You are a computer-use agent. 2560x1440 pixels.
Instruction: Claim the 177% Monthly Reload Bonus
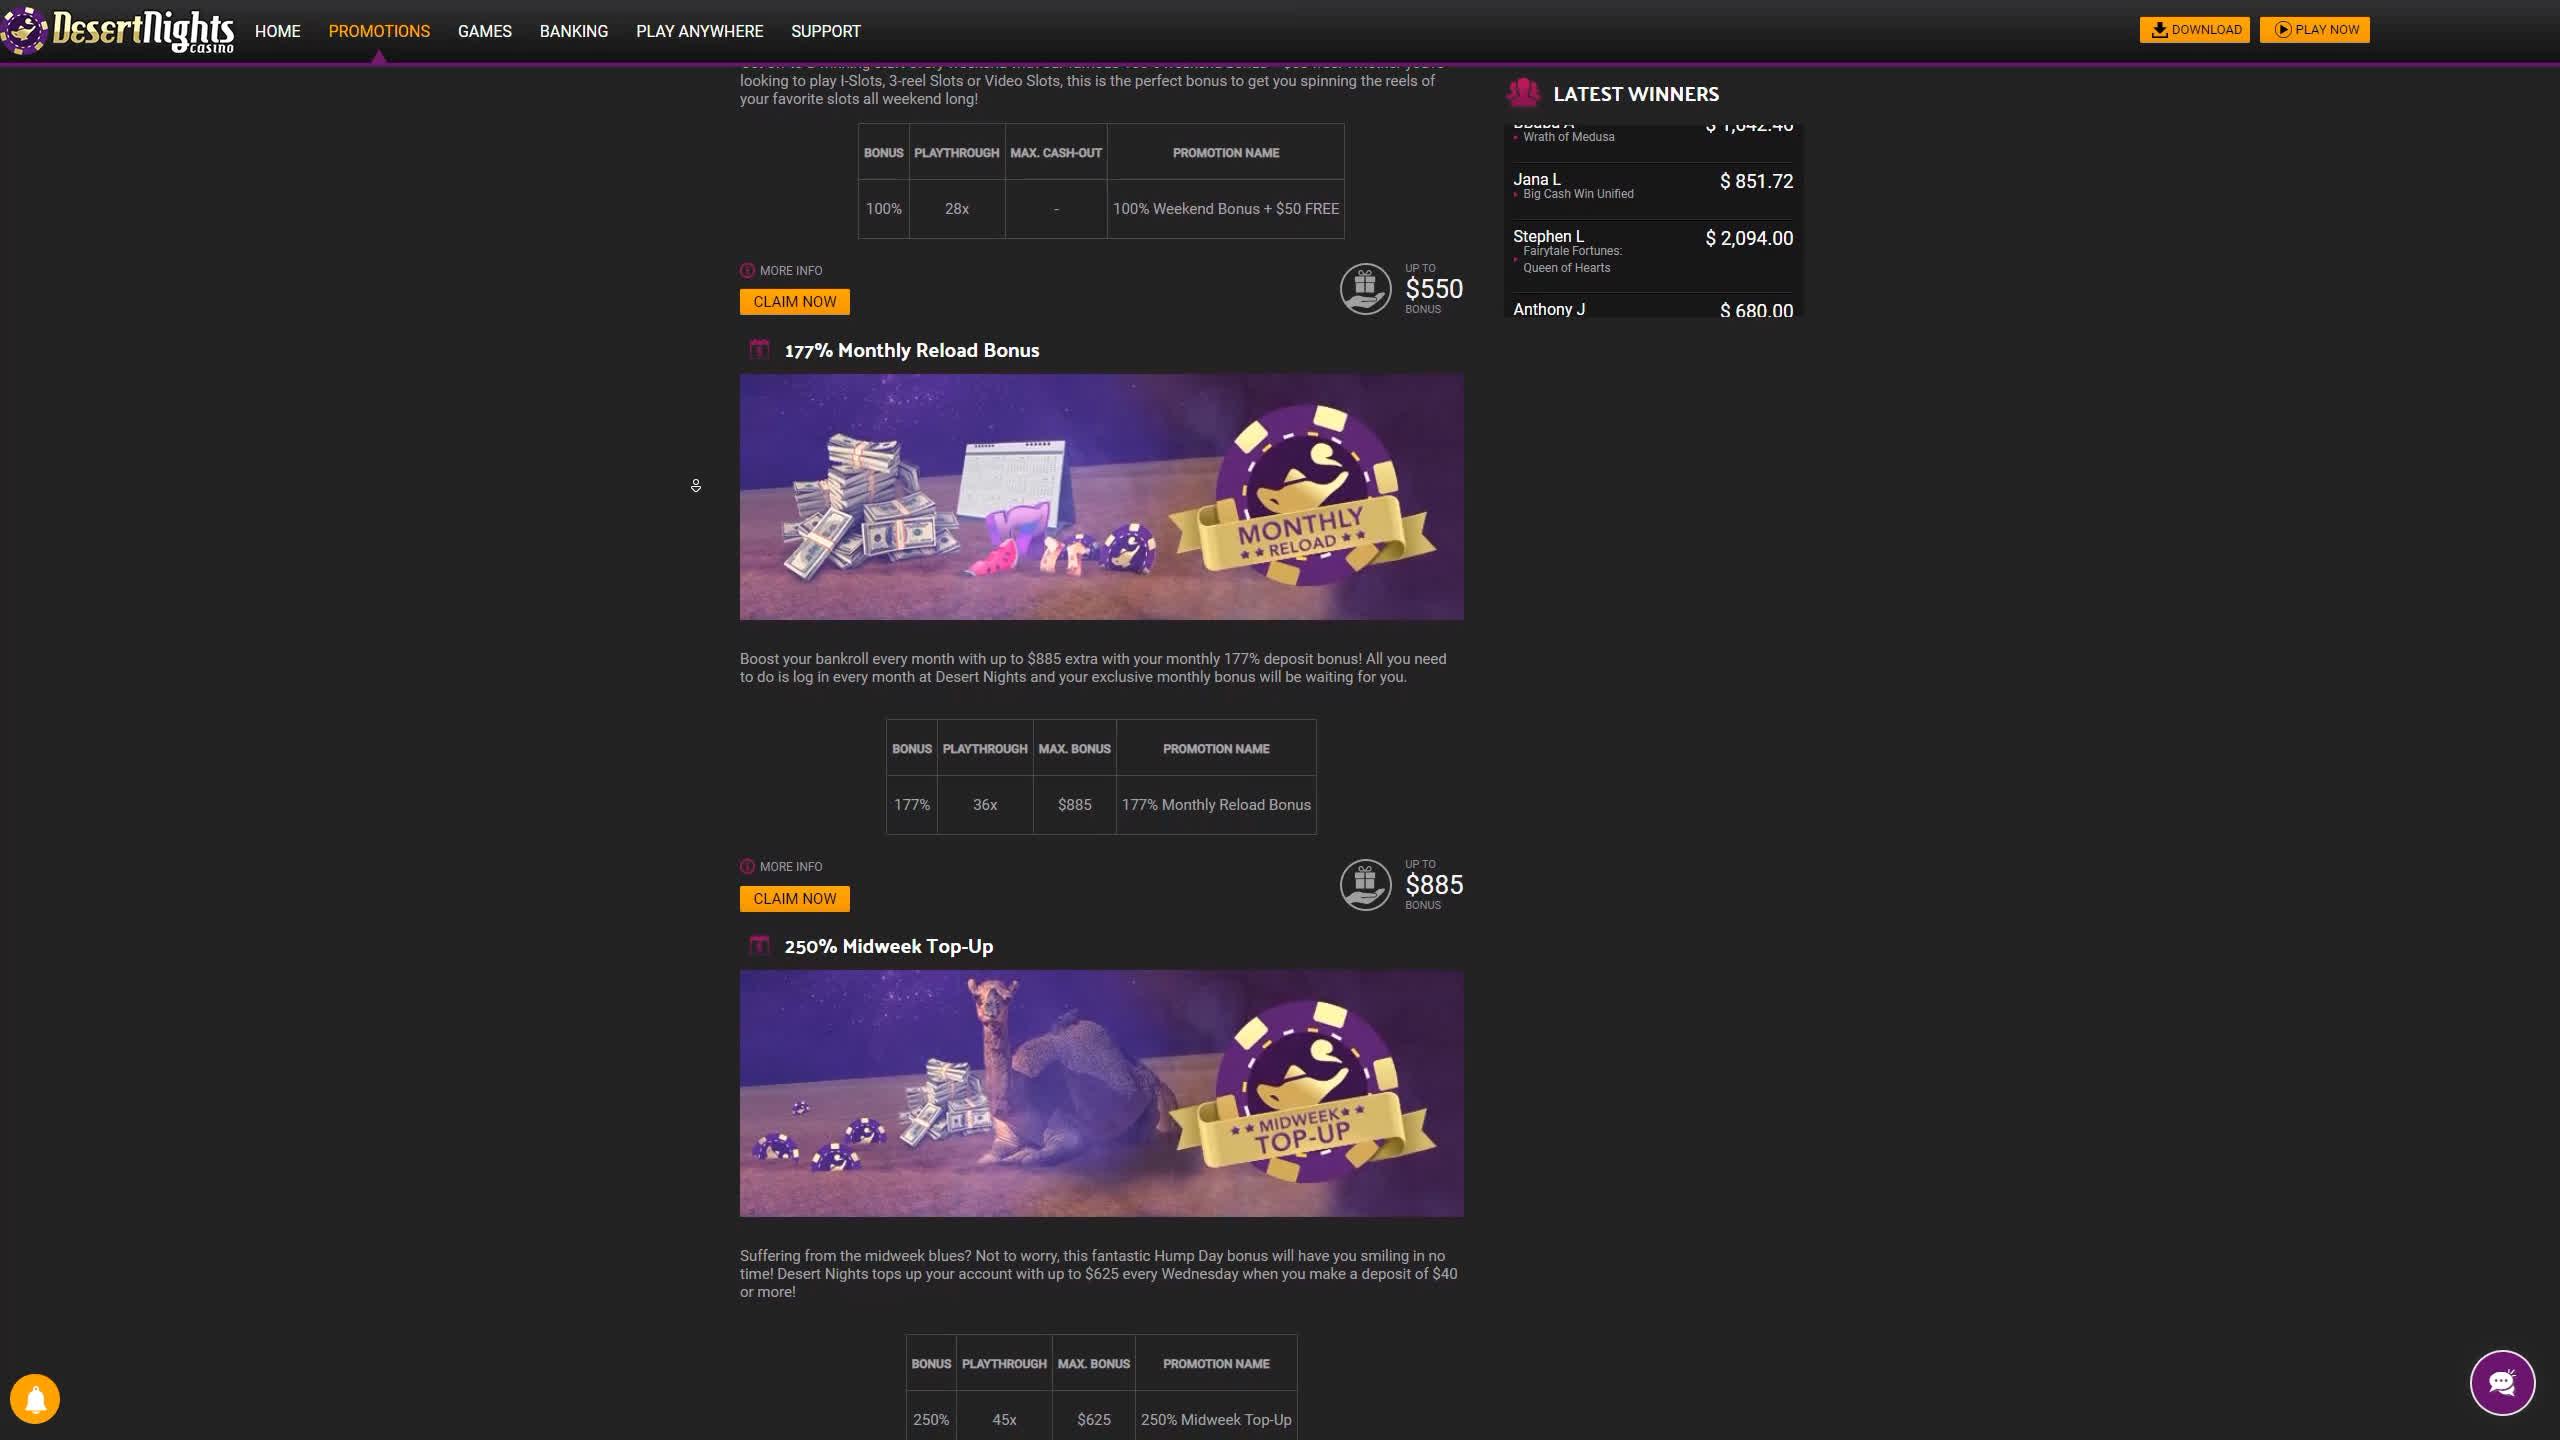[x=794, y=898]
